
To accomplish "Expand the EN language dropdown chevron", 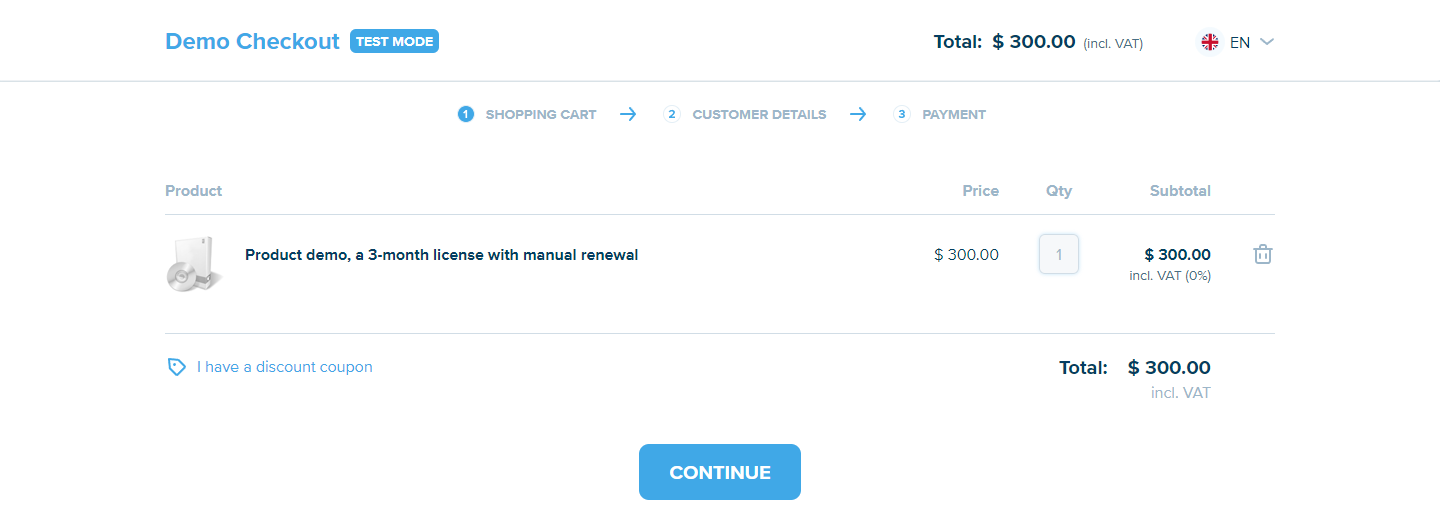I will pos(1267,42).
